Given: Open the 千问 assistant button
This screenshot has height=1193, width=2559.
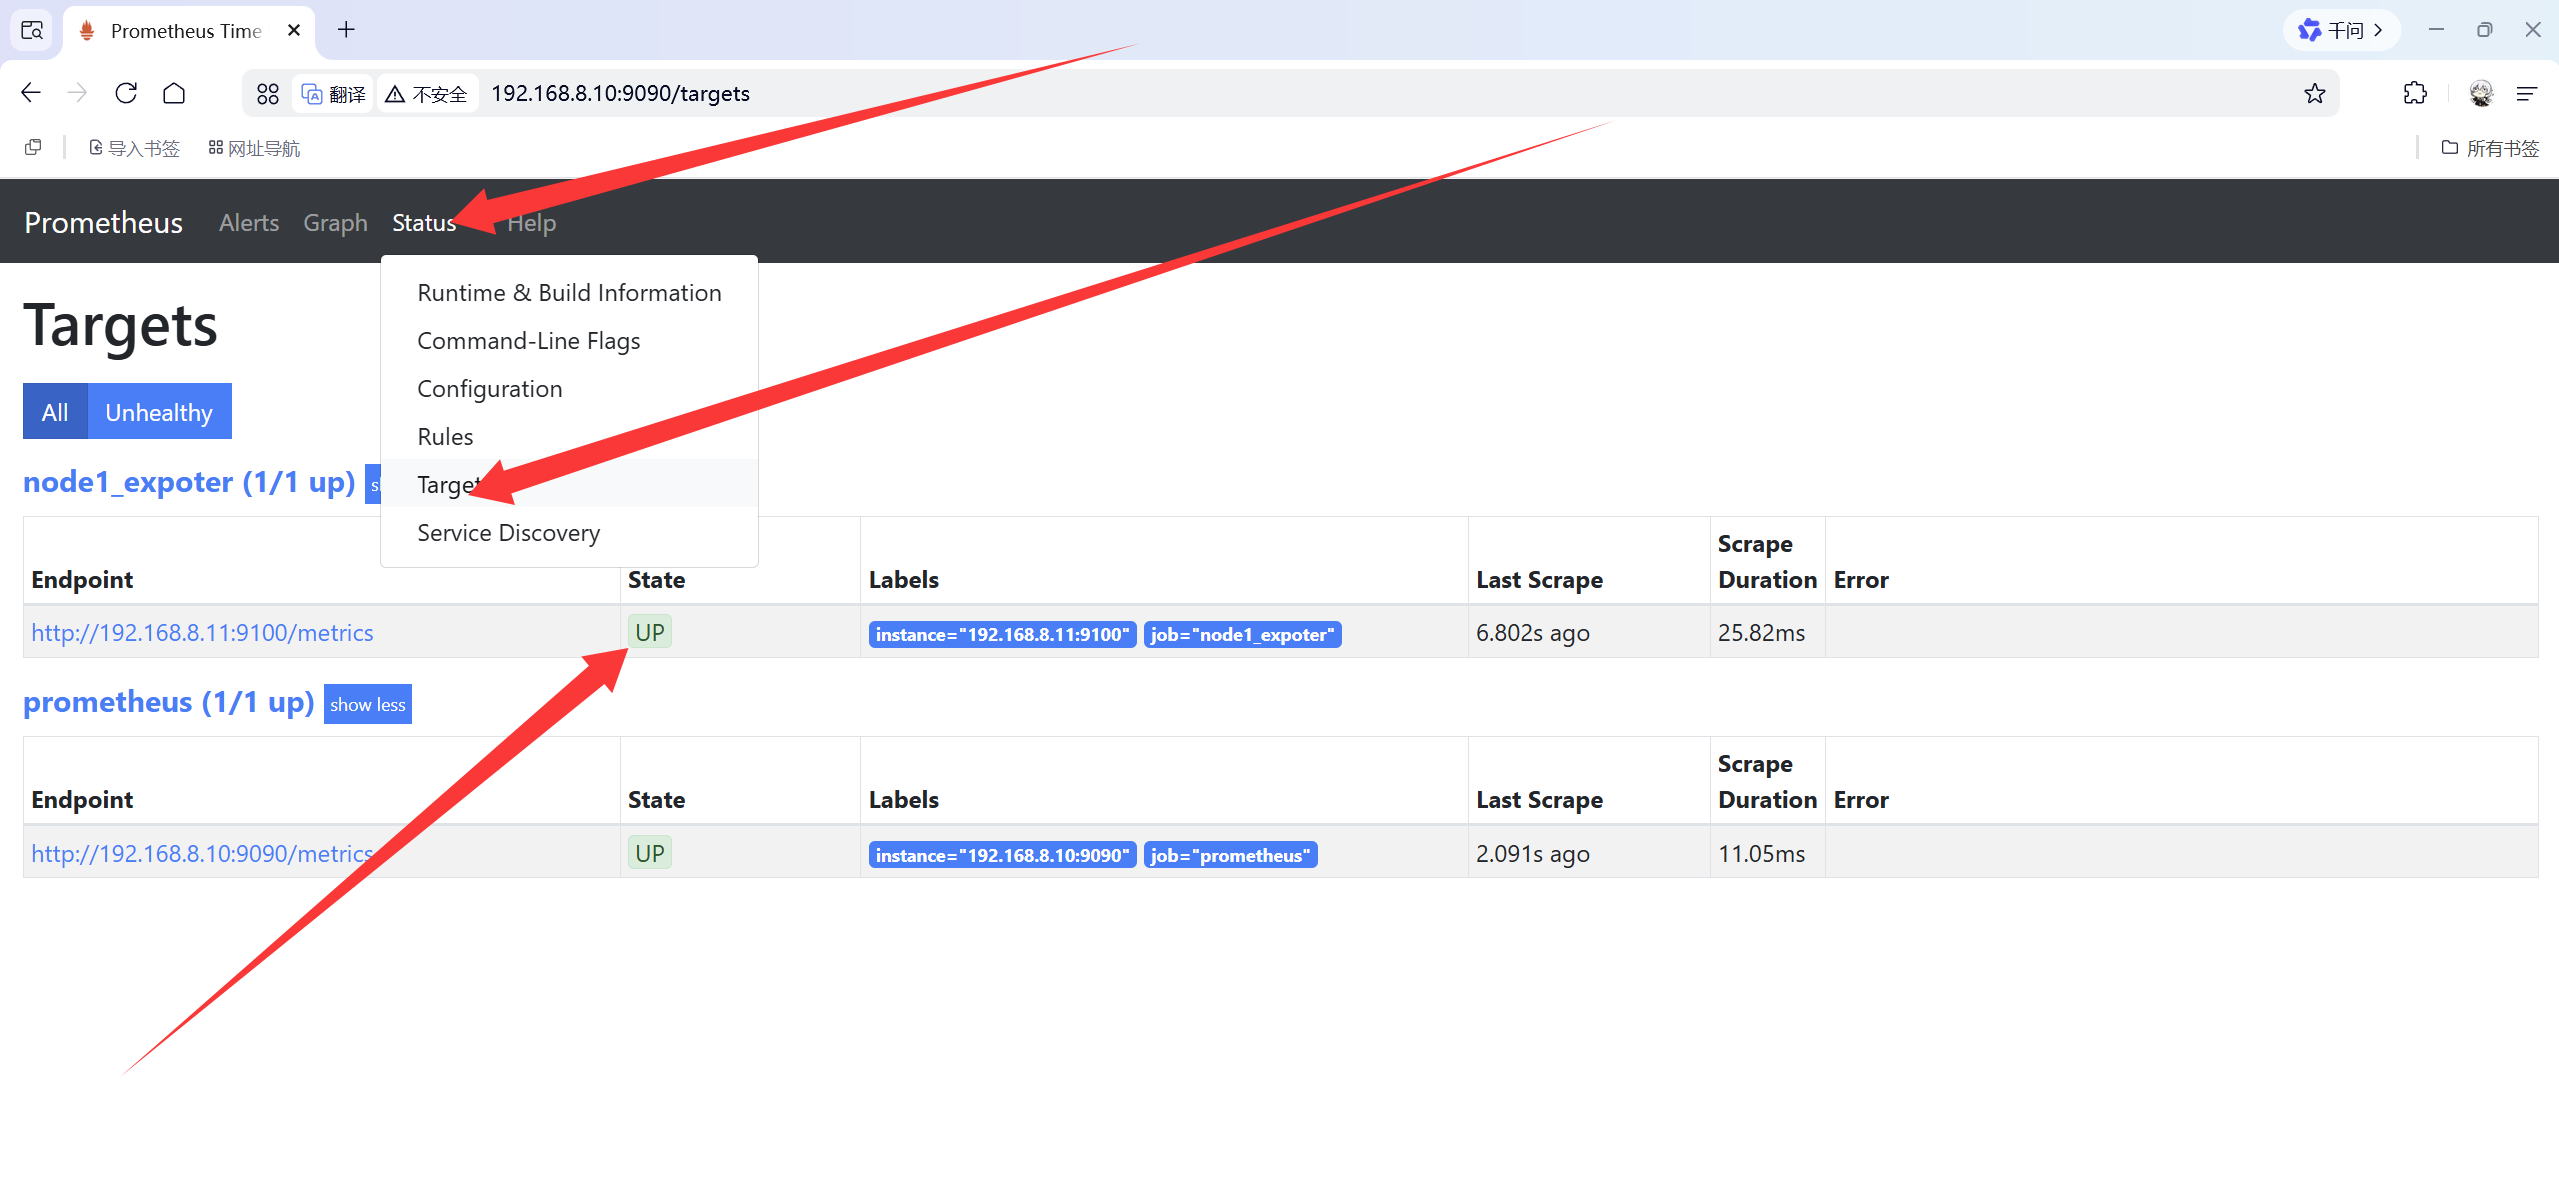Looking at the screenshot, I should point(2341,30).
